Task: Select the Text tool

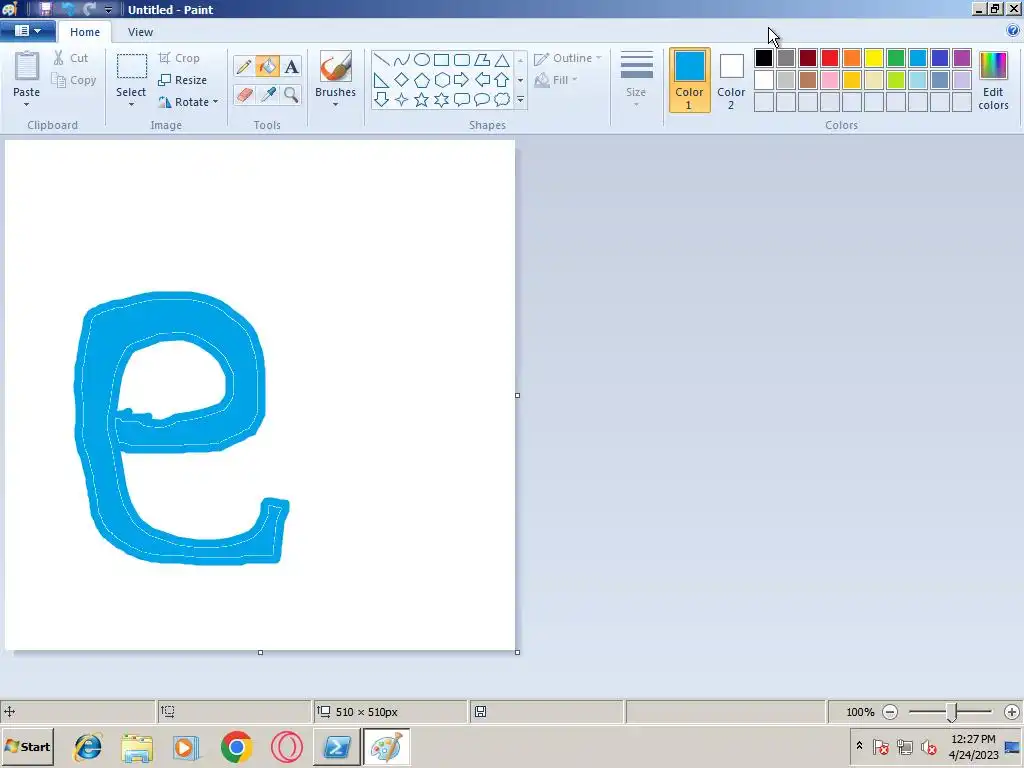Action: (x=291, y=67)
